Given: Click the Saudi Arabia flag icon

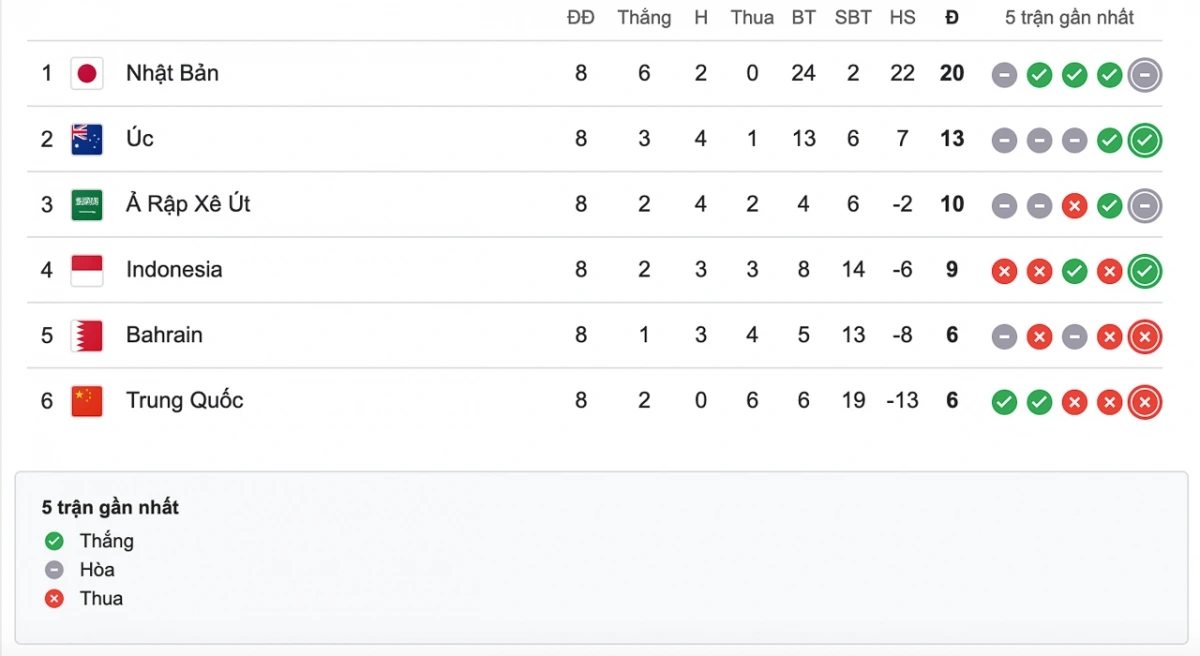Looking at the screenshot, I should pyautogui.click(x=87, y=204).
